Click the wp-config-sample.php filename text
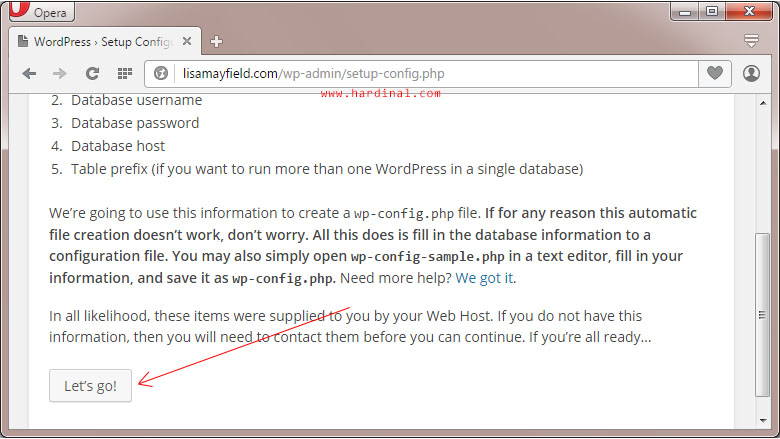This screenshot has width=780, height=439. 427,257
